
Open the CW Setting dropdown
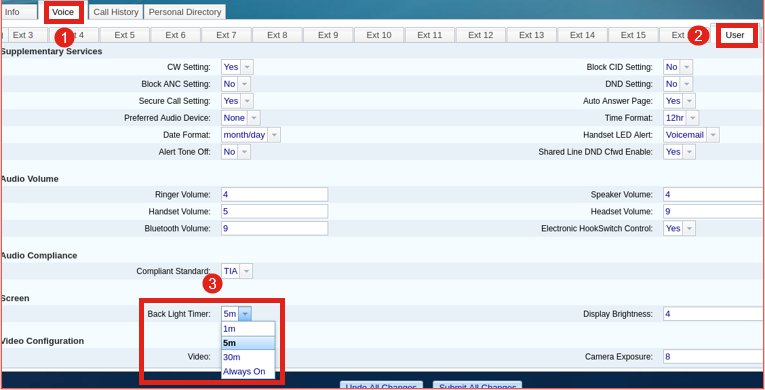pos(237,67)
